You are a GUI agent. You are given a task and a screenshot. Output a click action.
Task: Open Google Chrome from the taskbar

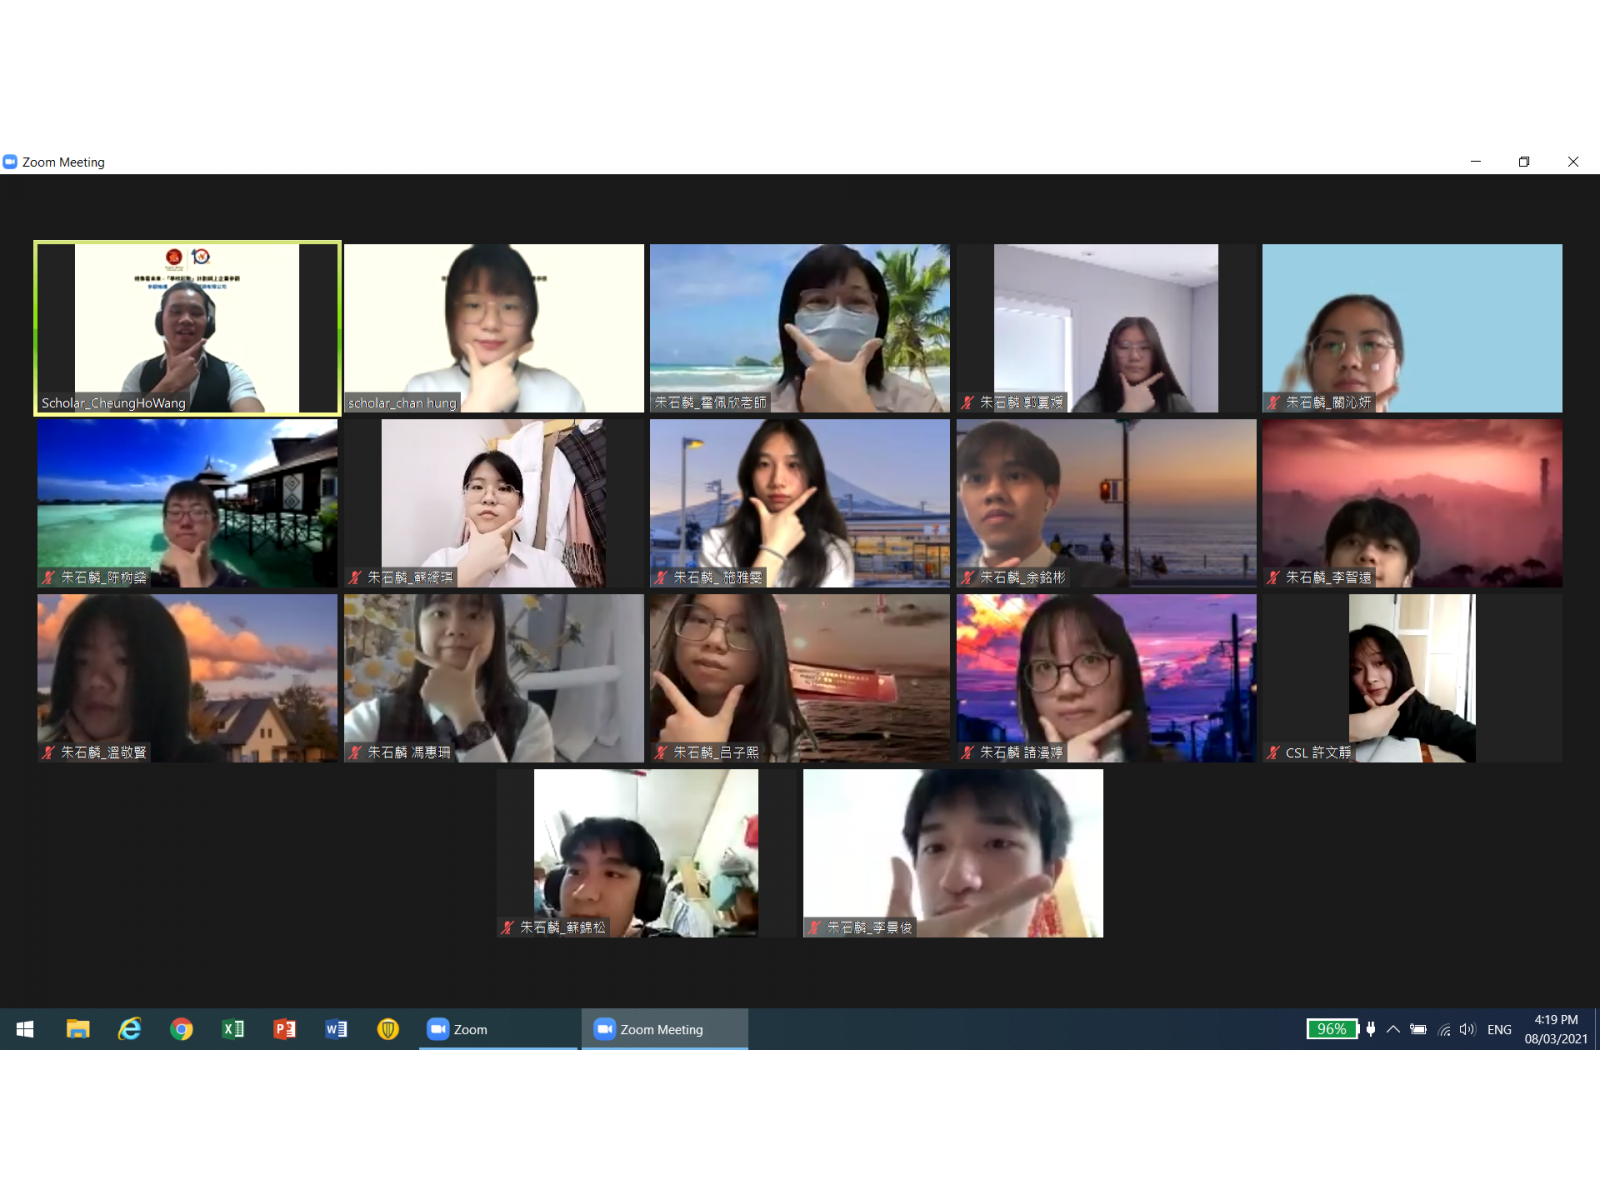pyautogui.click(x=181, y=1028)
